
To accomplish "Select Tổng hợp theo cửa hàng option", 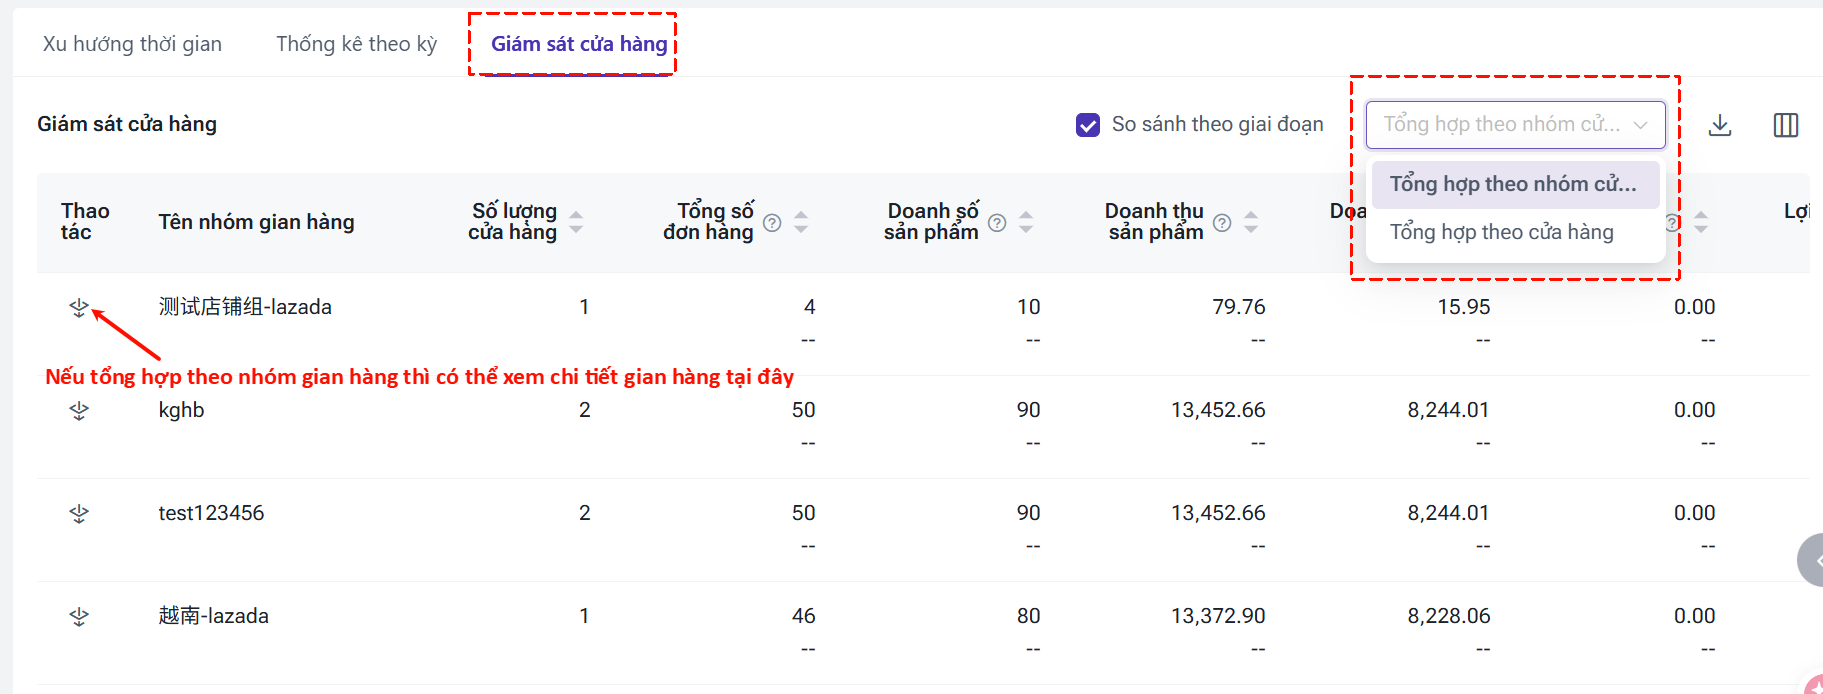I will pos(1501,232).
